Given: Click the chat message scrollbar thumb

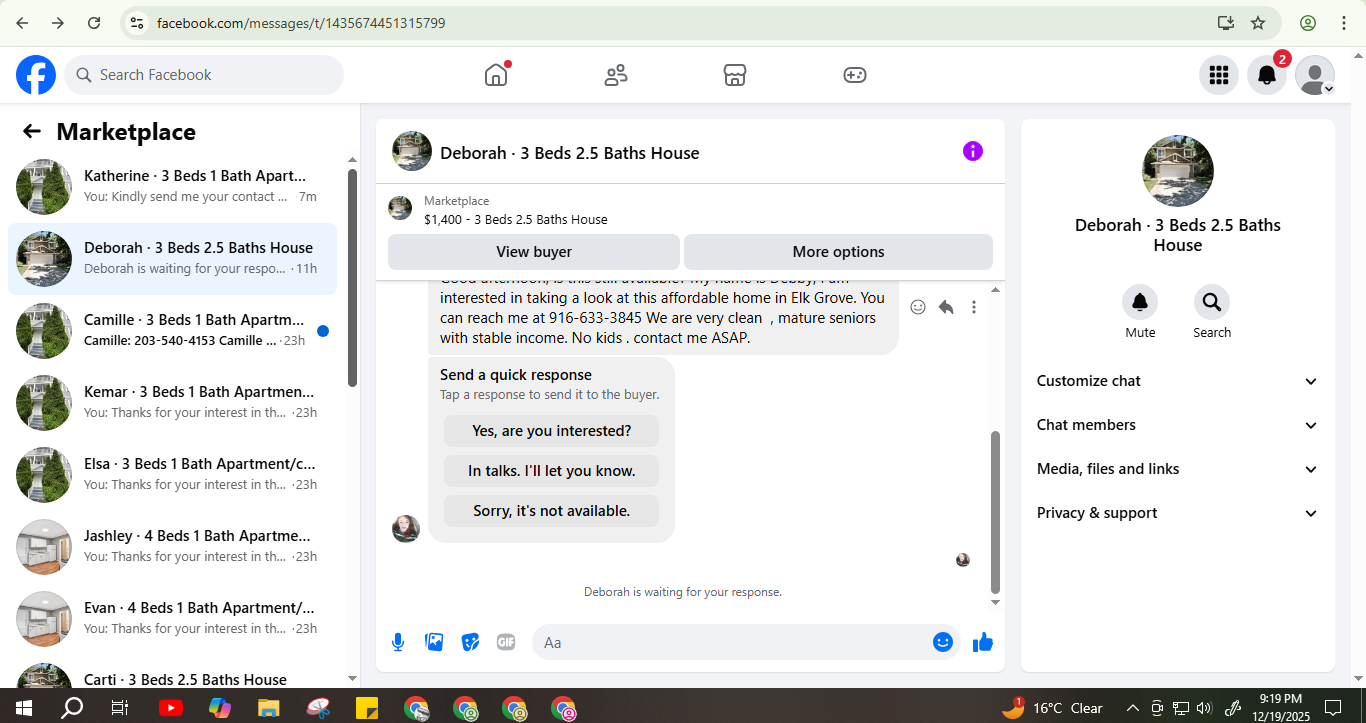Looking at the screenshot, I should pos(995,512).
